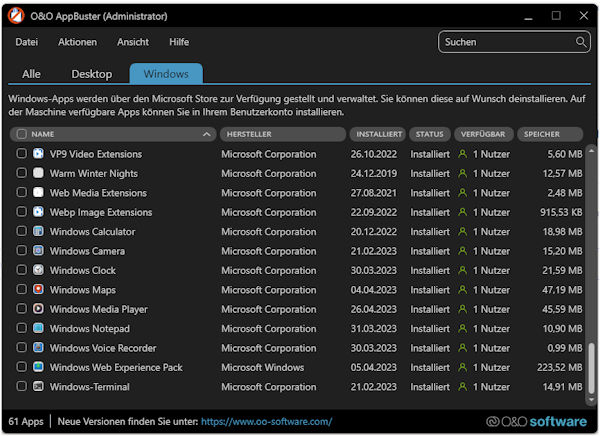
Task: Check the Webp Image Extensions checkbox
Action: pyautogui.click(x=21, y=212)
